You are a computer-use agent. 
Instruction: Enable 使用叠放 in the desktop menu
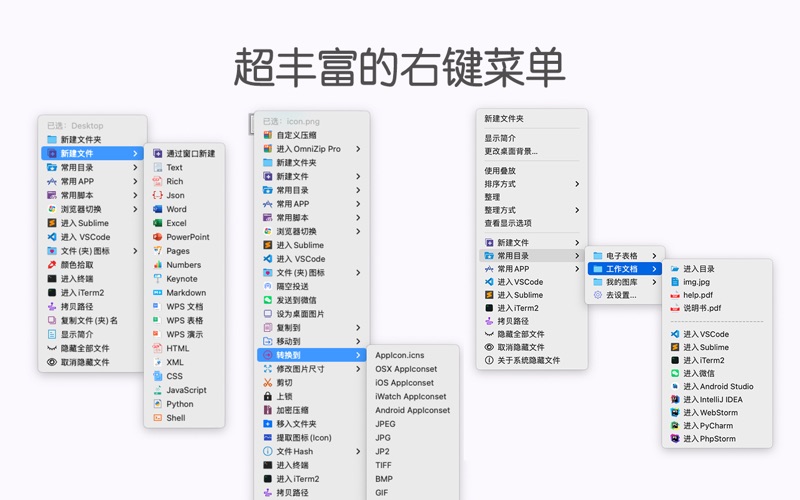(x=500, y=171)
